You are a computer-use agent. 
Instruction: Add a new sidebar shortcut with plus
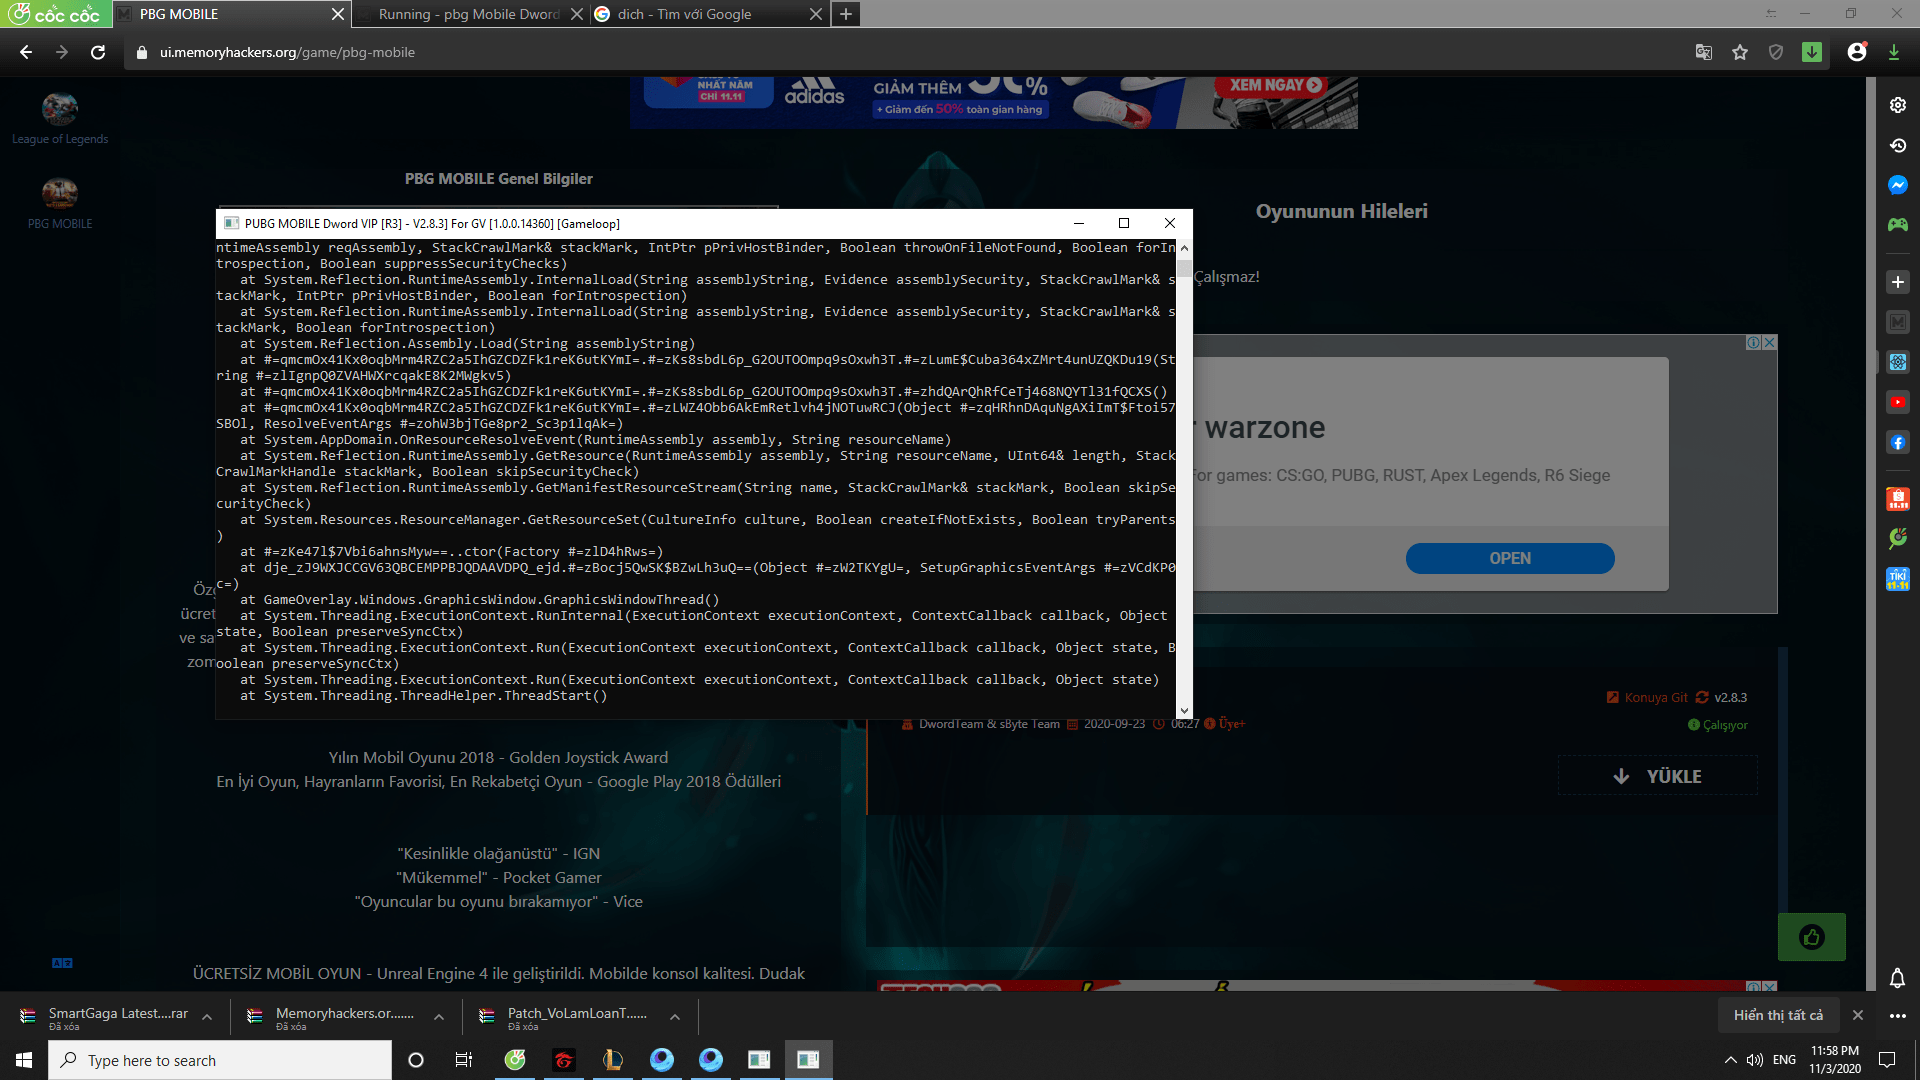(x=1897, y=282)
